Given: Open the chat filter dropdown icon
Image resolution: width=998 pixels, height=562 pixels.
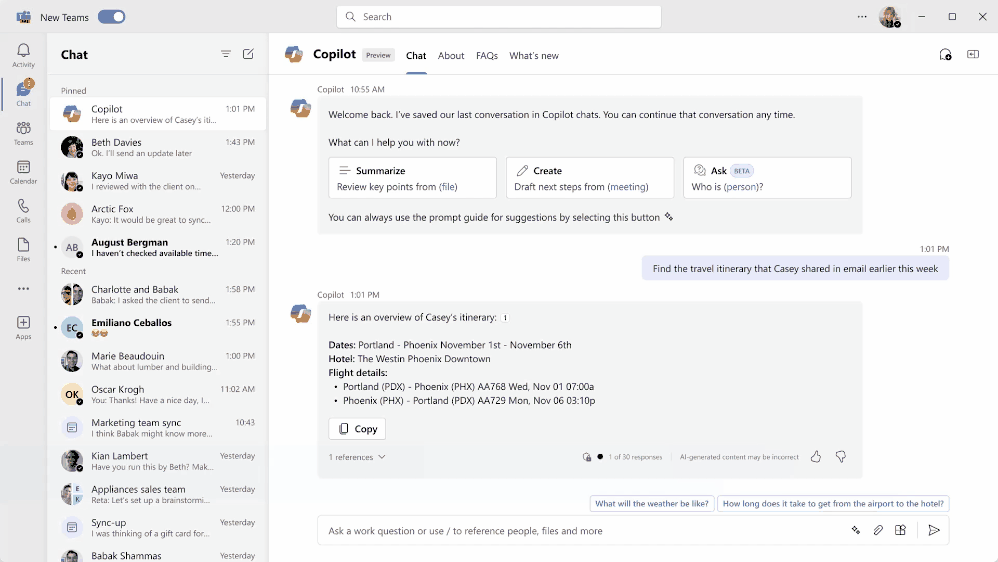Looking at the screenshot, I should tap(226, 54).
